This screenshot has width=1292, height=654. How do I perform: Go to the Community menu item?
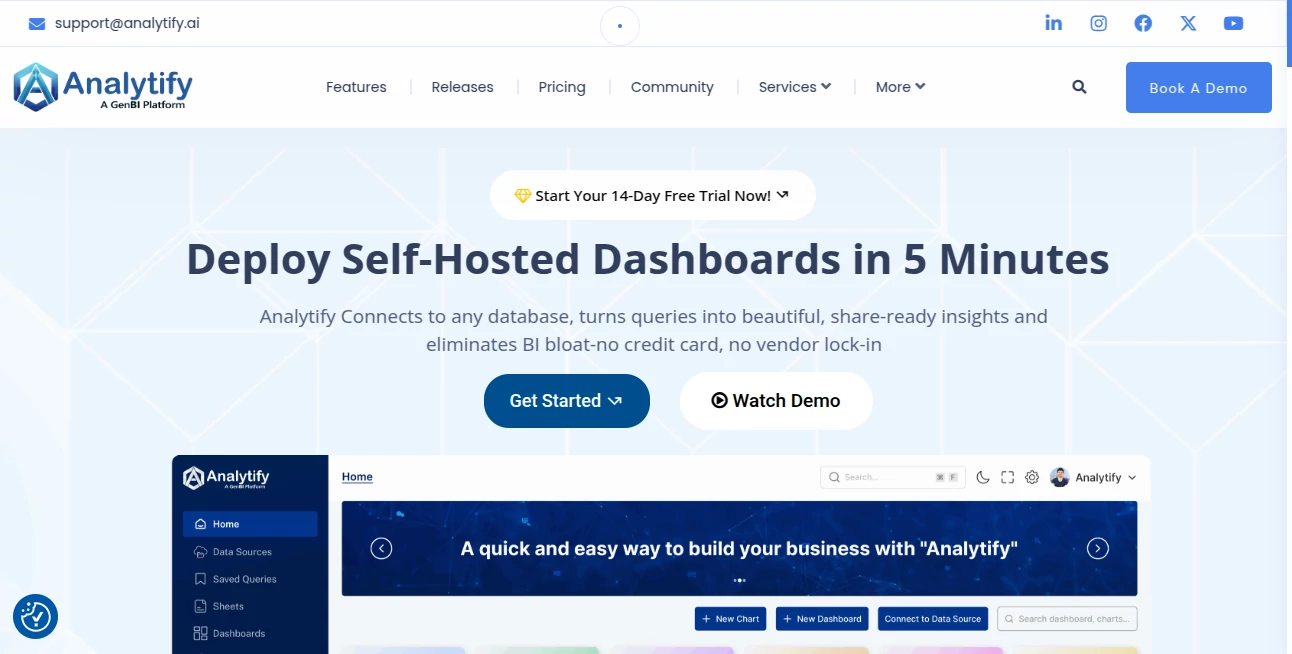click(x=671, y=87)
